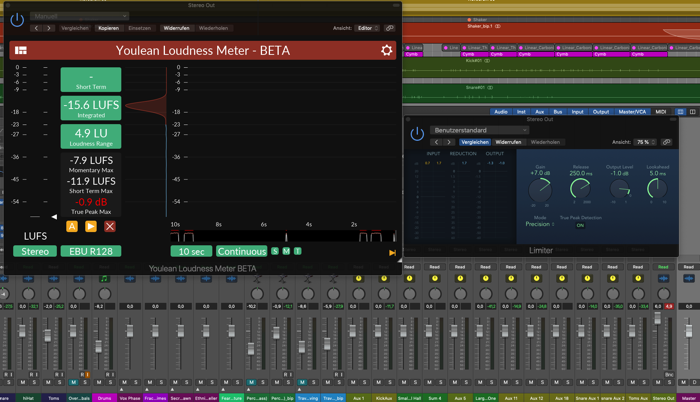Image resolution: width=700 pixels, height=402 pixels.
Task: Select the 4.9 LU Loudness Range box
Action: 91,136
